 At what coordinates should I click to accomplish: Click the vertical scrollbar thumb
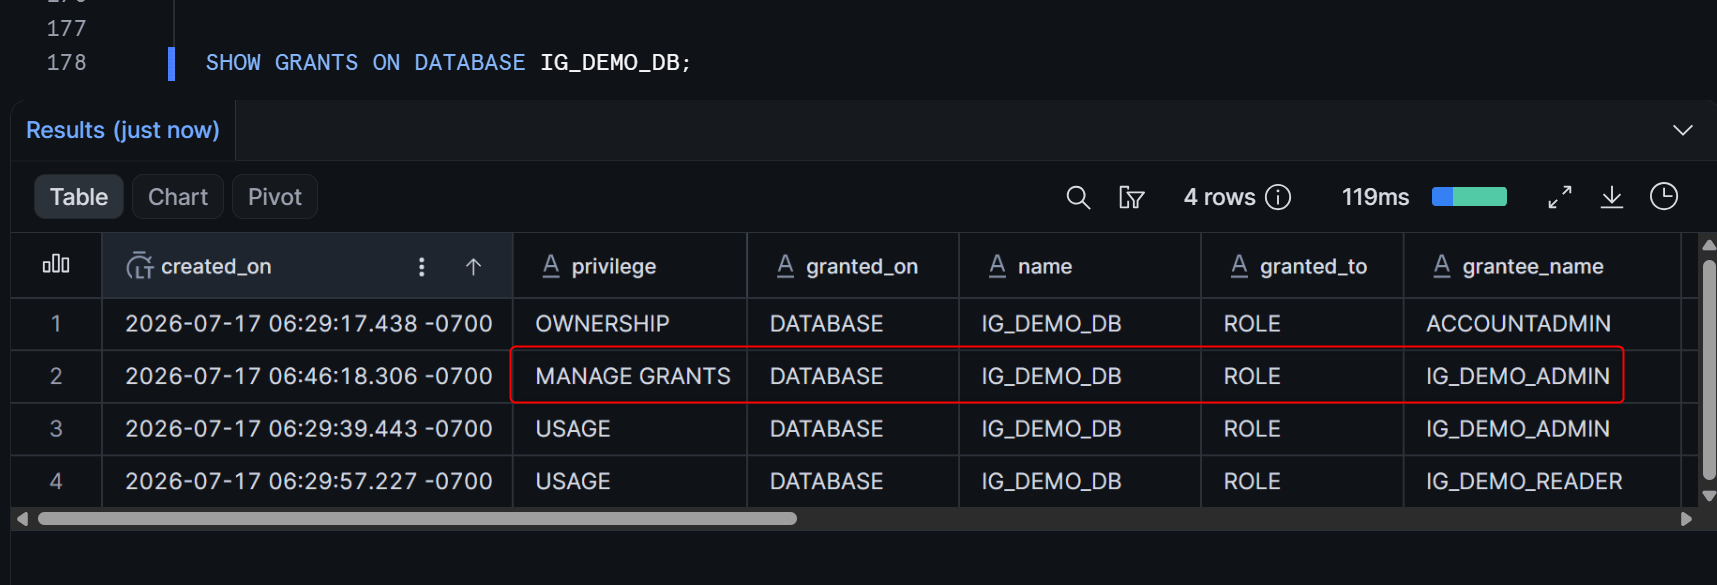pyautogui.click(x=1709, y=369)
